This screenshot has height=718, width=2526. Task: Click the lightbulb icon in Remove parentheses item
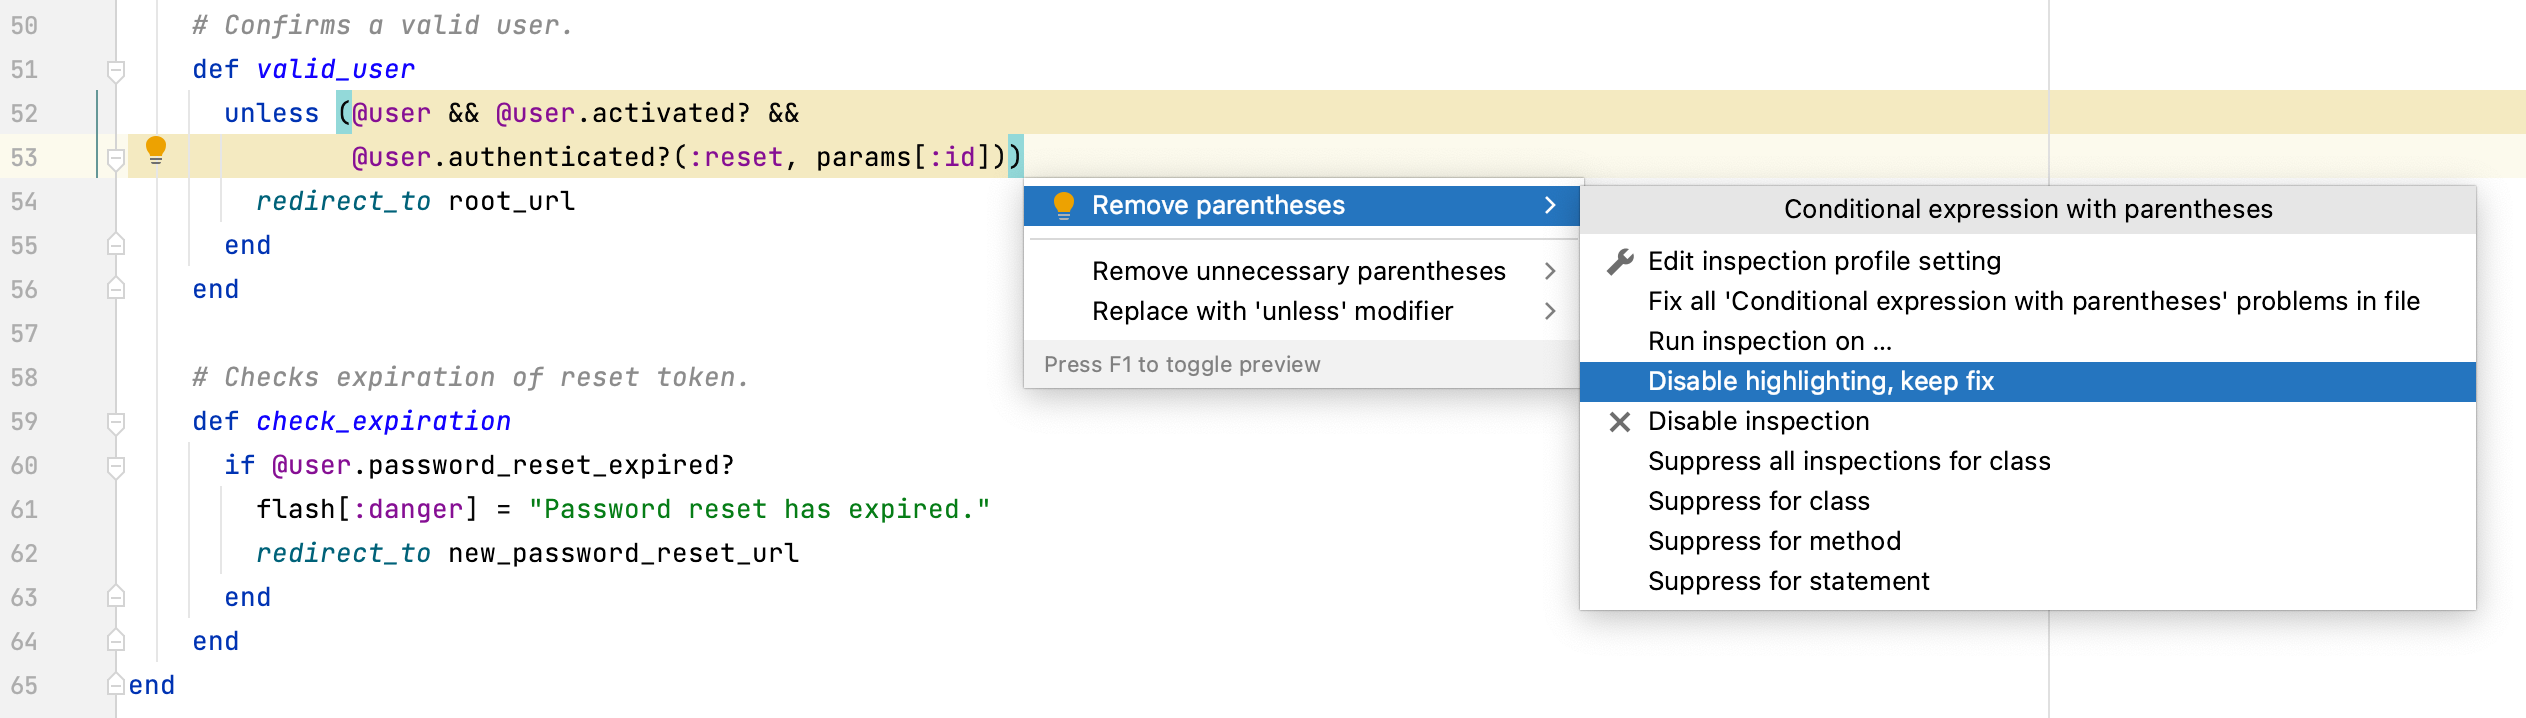click(x=1063, y=206)
